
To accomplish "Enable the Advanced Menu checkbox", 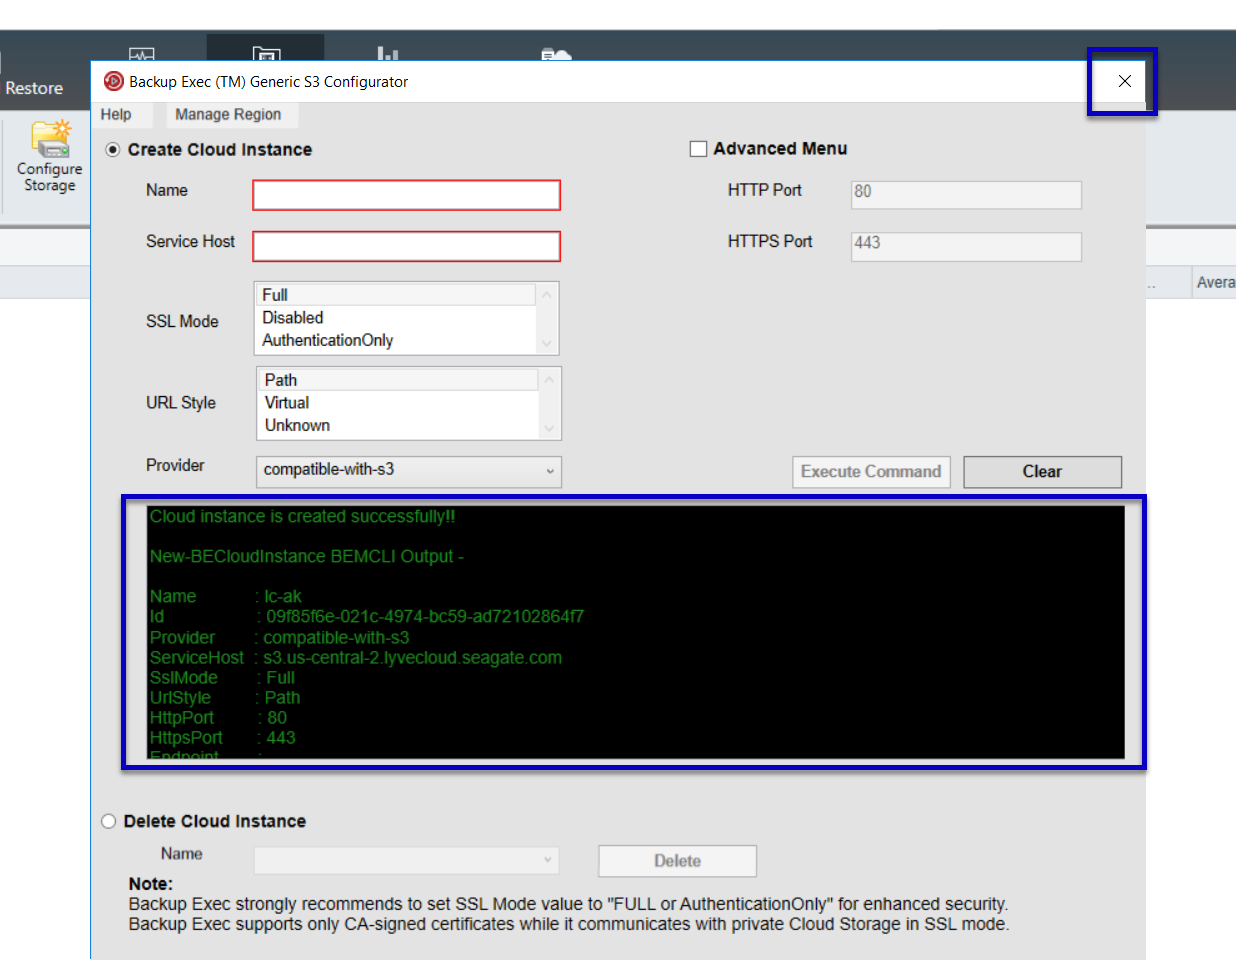I will [699, 149].
